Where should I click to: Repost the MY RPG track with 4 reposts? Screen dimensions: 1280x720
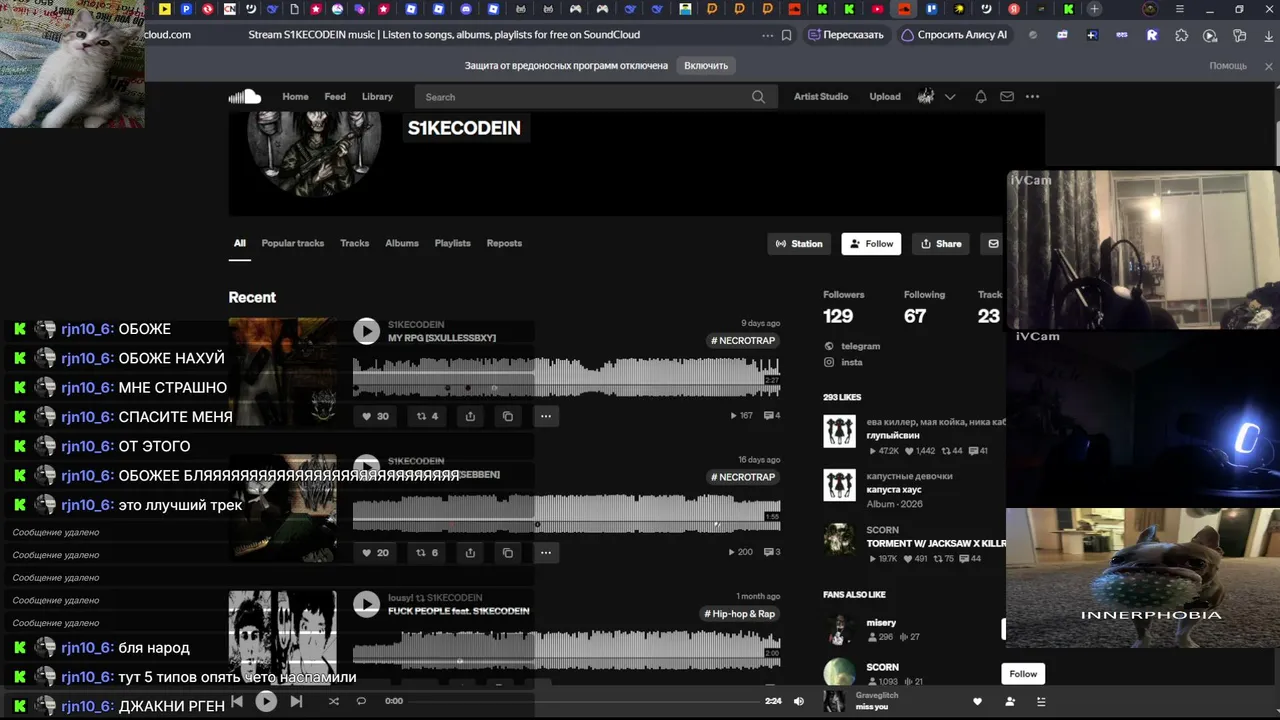pos(428,416)
